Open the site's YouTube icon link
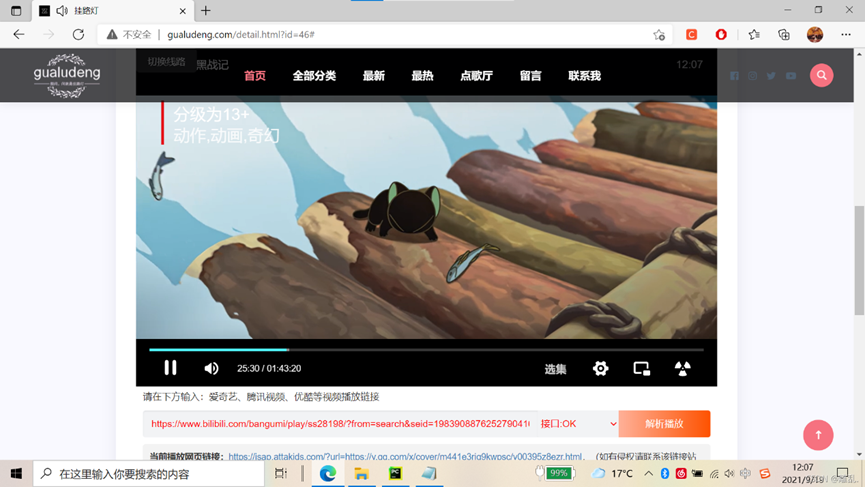 791,76
